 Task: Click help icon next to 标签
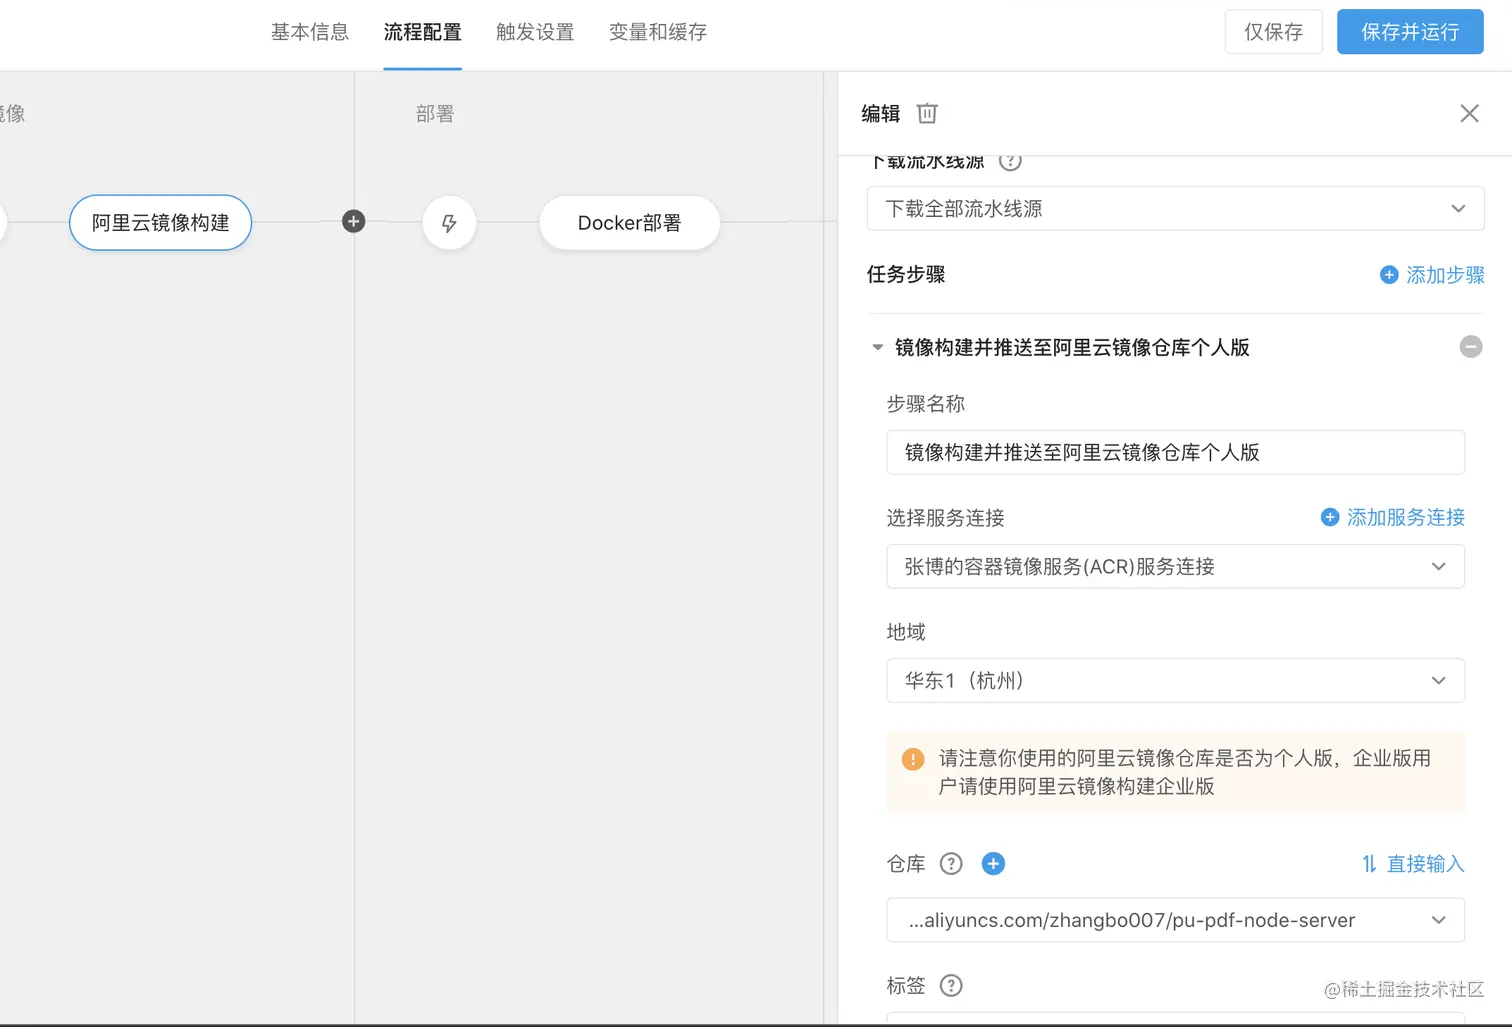951,986
